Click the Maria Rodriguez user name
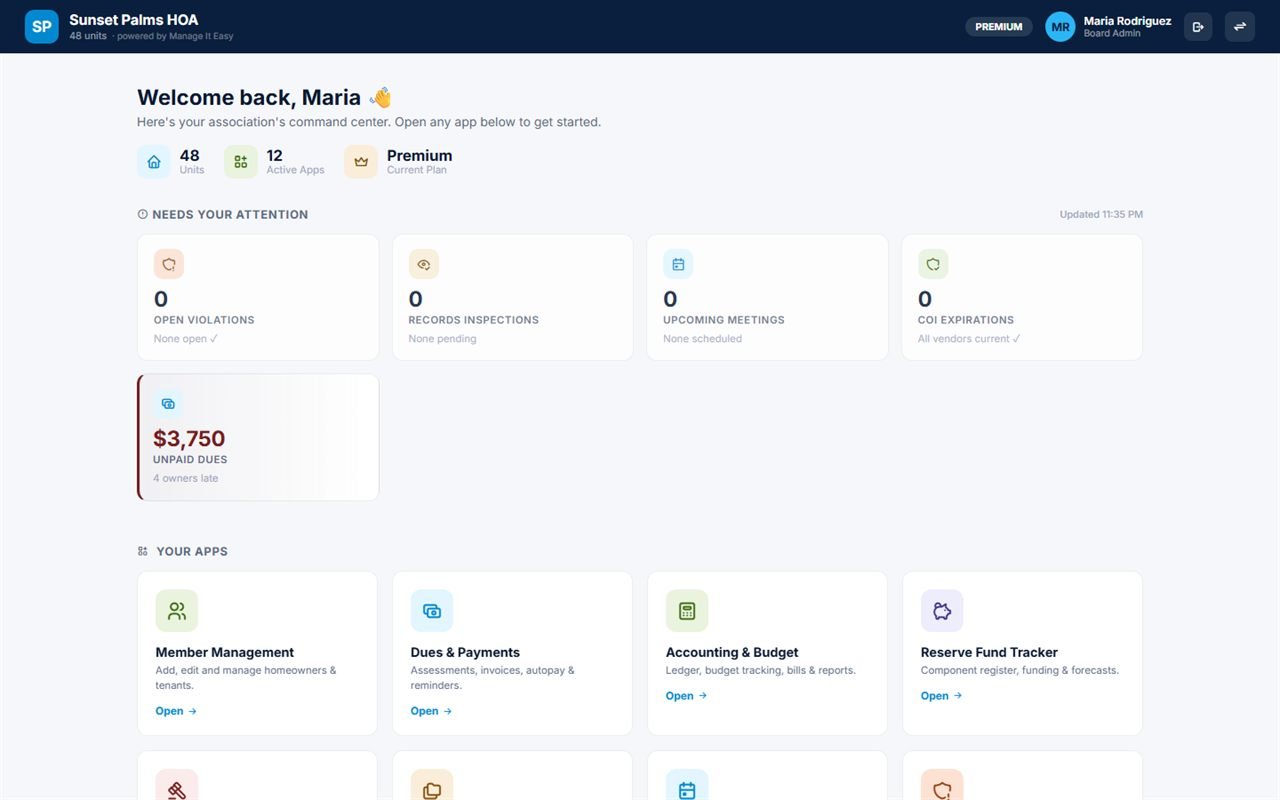Image resolution: width=1280 pixels, height=800 pixels. (x=1127, y=21)
